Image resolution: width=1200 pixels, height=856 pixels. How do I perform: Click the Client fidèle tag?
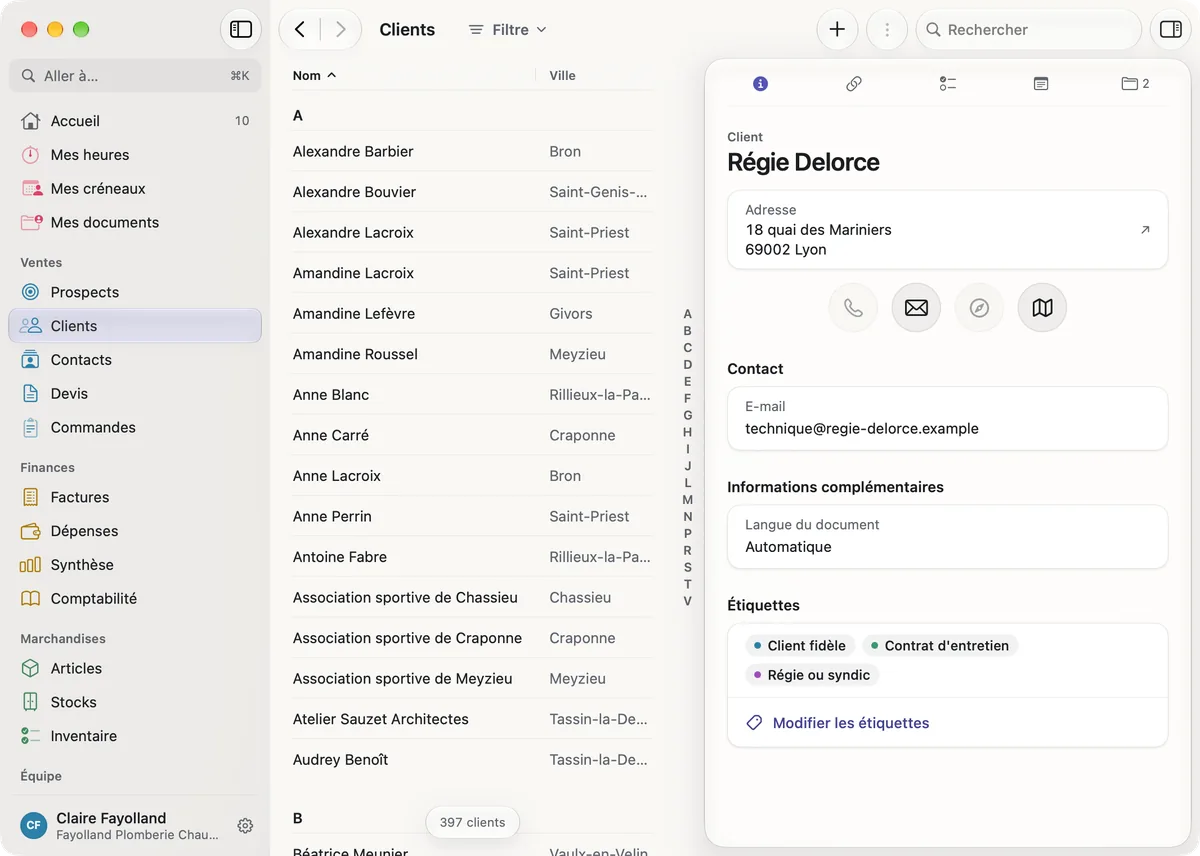800,646
